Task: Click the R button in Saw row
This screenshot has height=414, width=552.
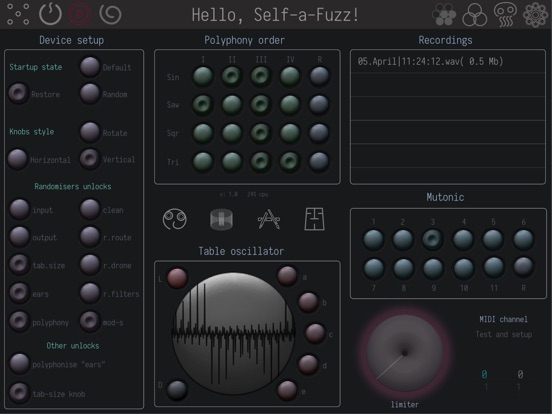Action: [x=319, y=105]
